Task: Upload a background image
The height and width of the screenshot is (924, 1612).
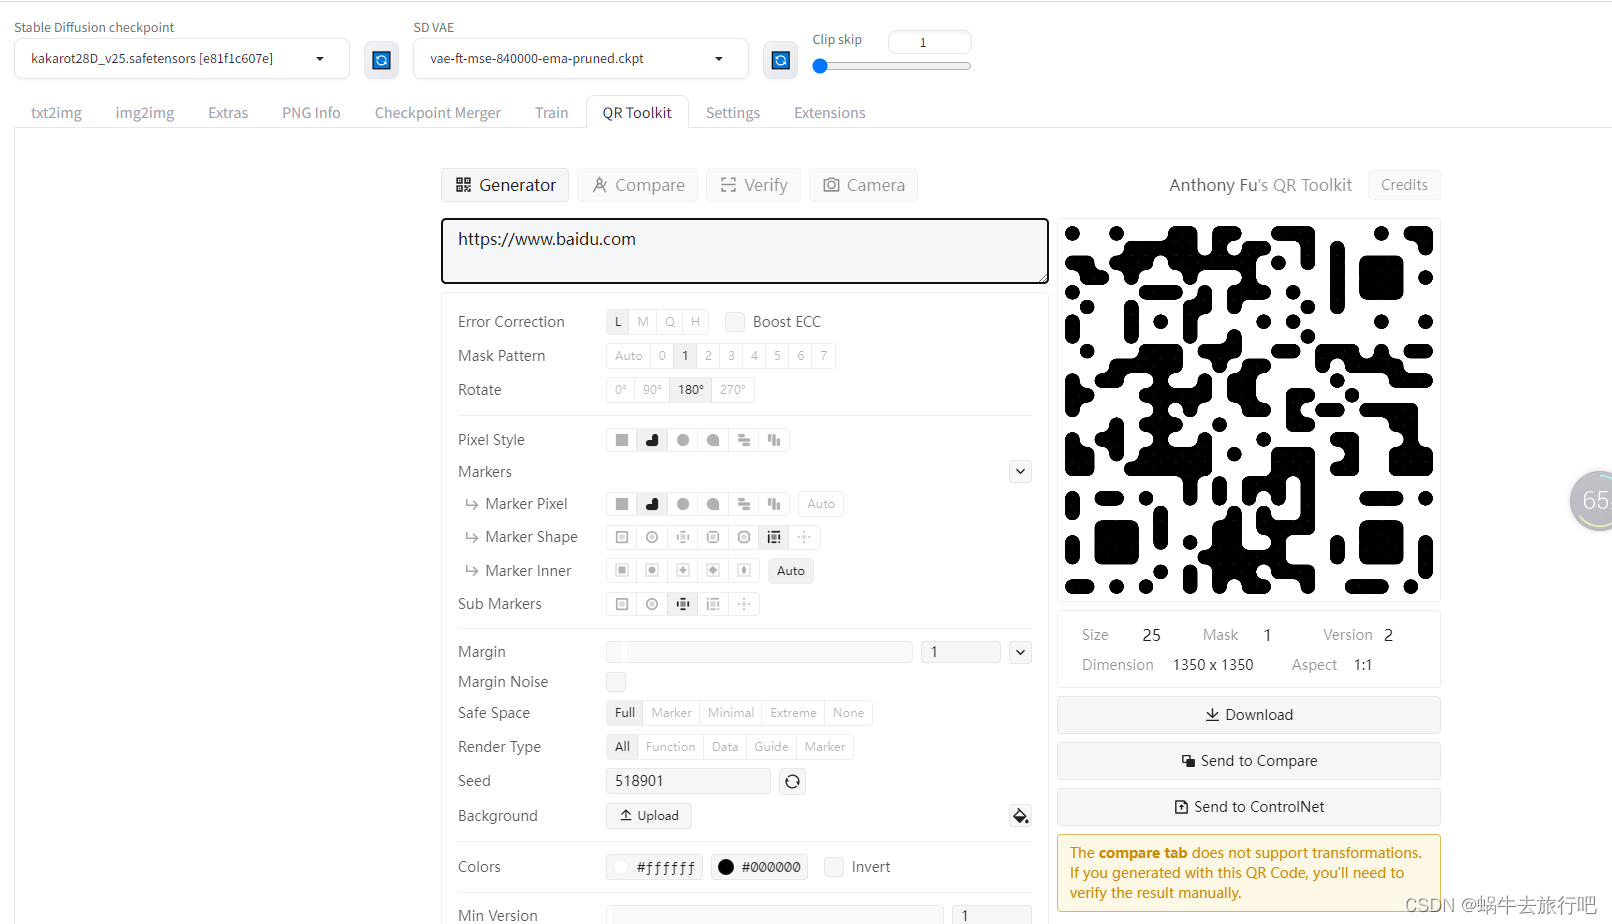Action: [649, 816]
